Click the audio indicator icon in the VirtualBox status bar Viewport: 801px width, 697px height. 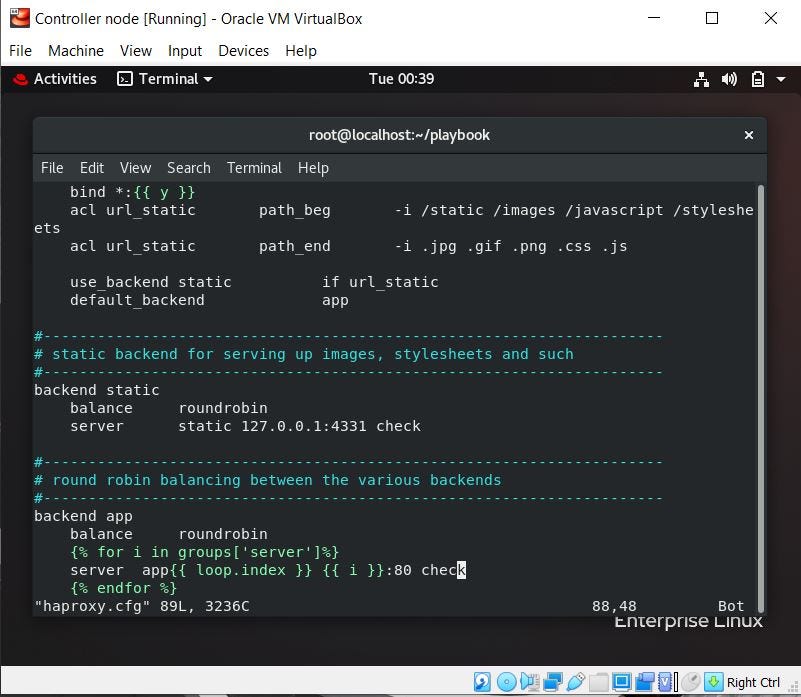530,682
